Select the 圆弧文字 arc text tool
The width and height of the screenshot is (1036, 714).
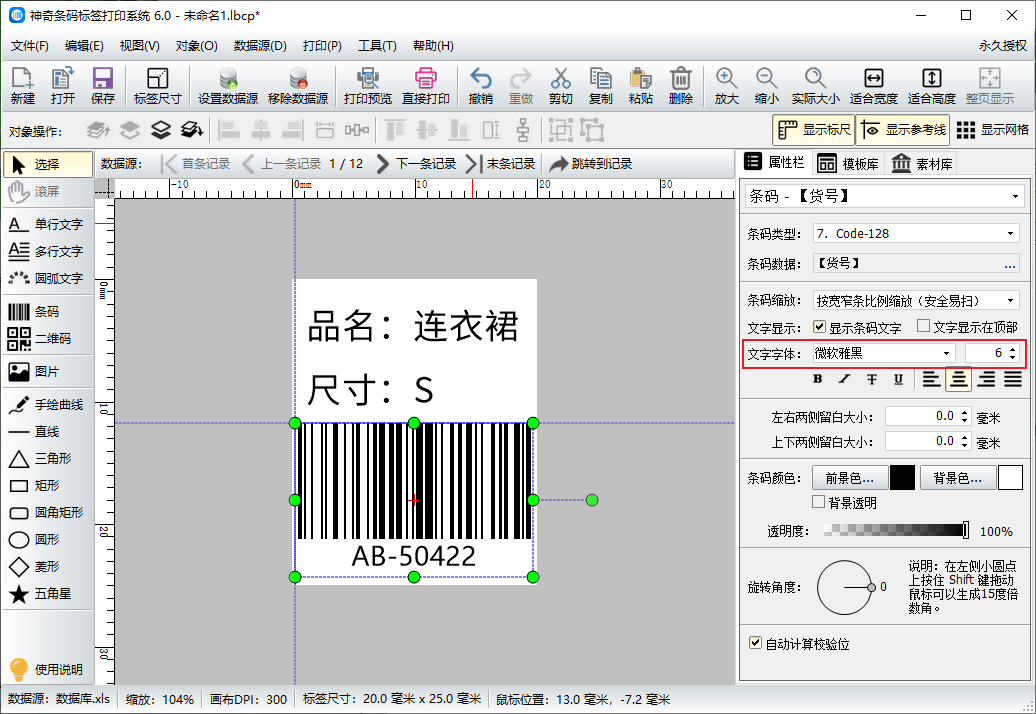(48, 279)
